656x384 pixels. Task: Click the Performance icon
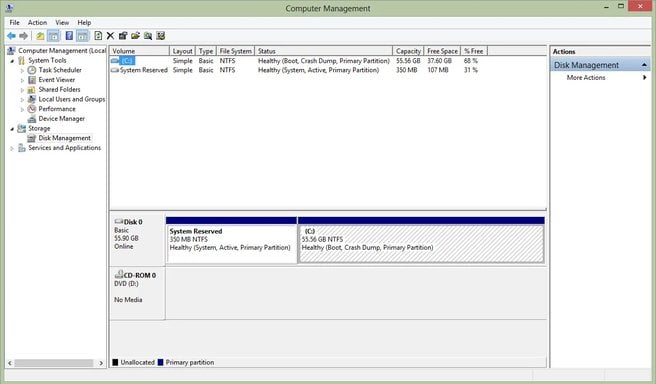pyautogui.click(x=32, y=109)
